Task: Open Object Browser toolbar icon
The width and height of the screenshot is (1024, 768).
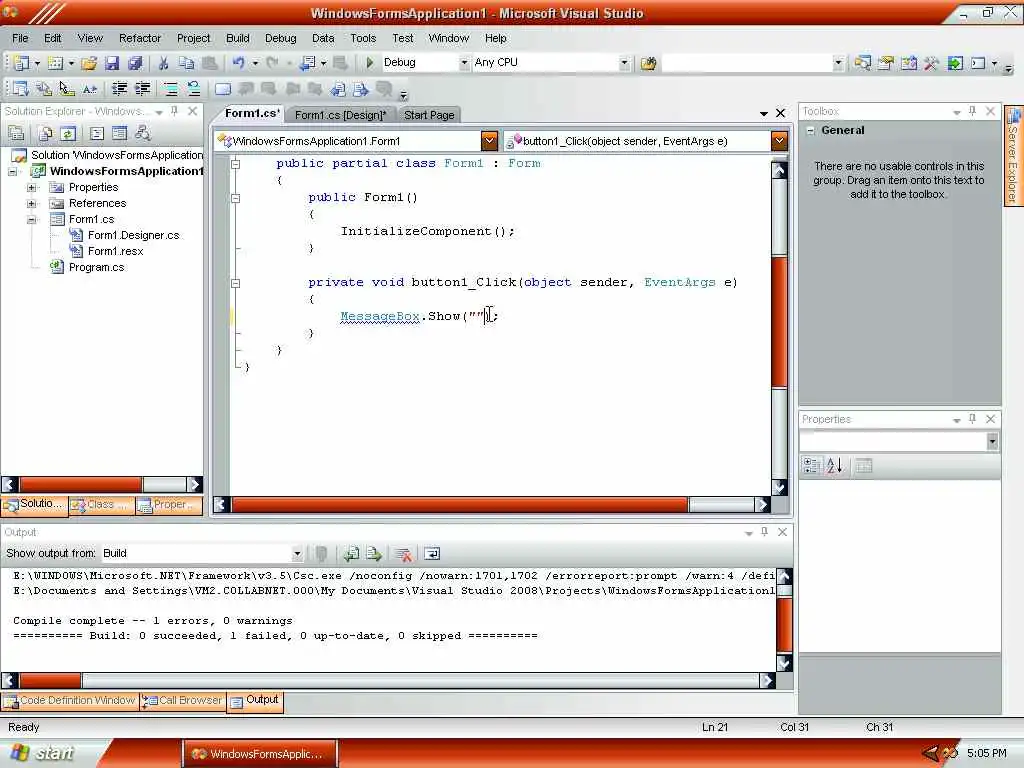Action: 908,63
